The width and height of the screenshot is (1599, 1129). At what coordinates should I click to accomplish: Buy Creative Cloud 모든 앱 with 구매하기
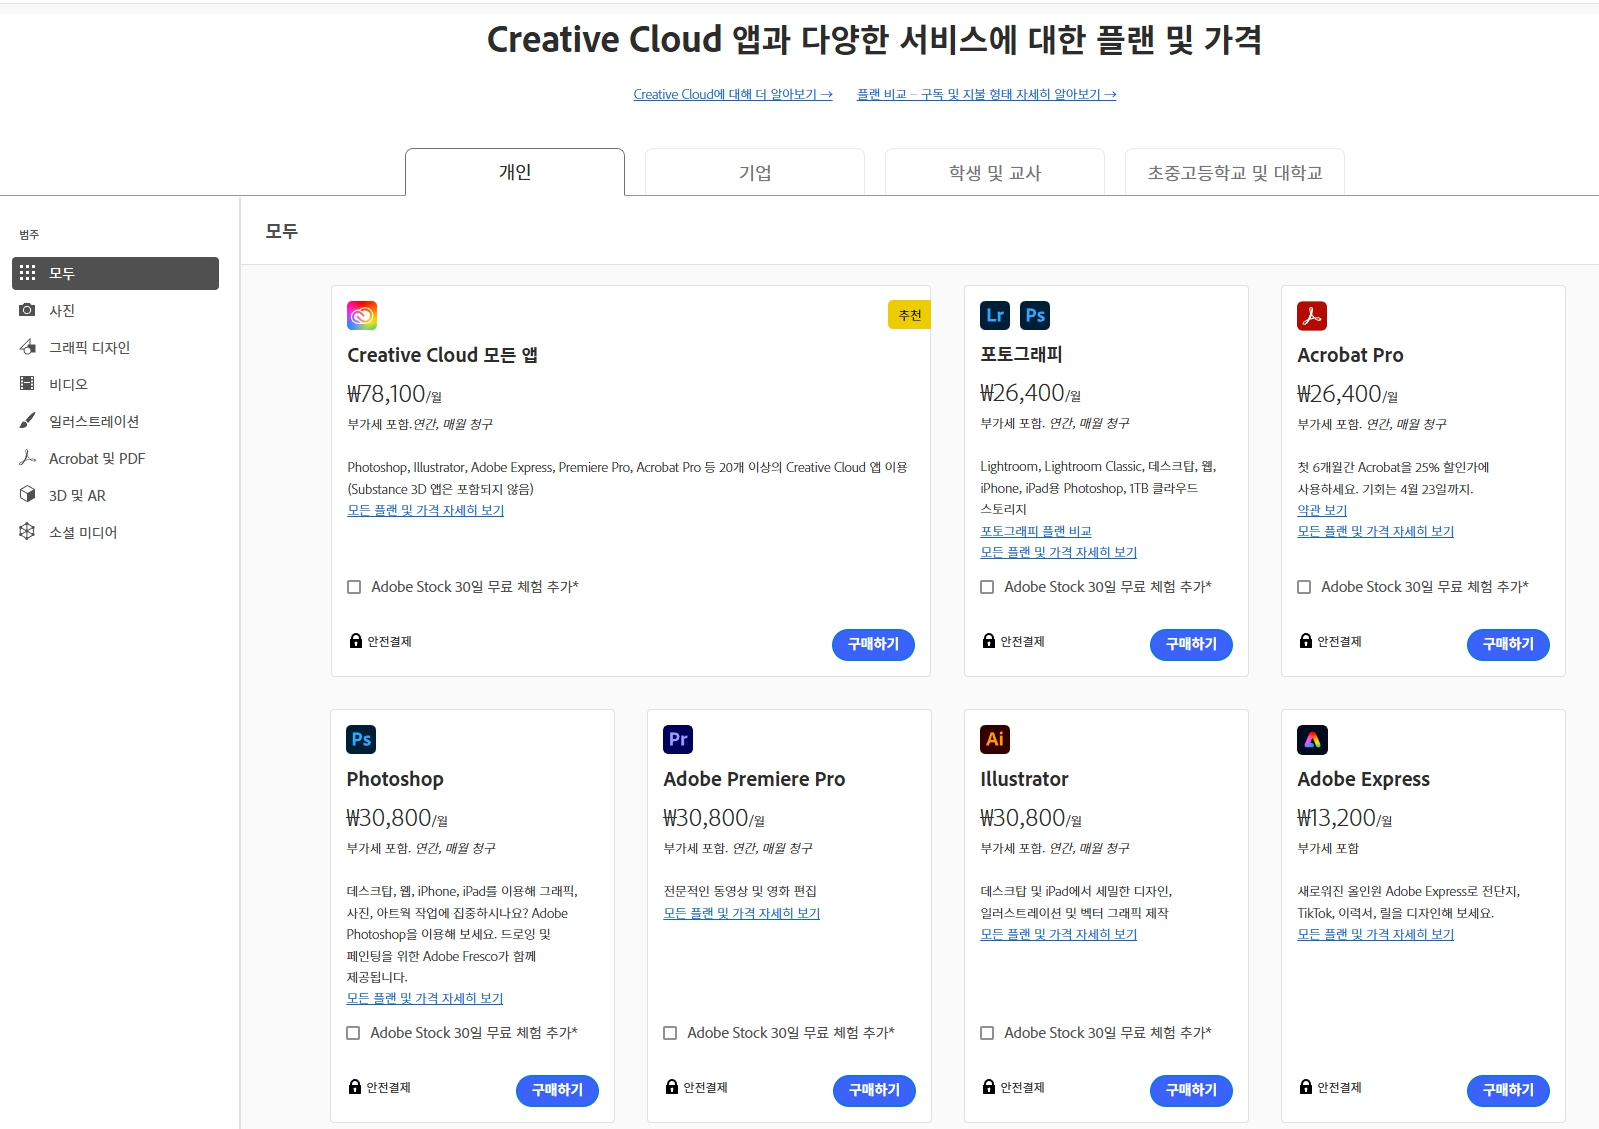[873, 644]
